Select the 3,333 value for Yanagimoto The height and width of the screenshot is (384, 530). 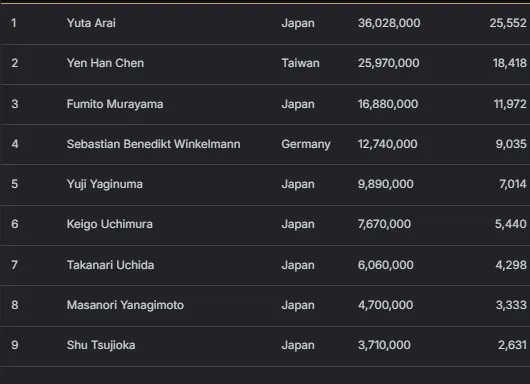[x=511, y=305]
